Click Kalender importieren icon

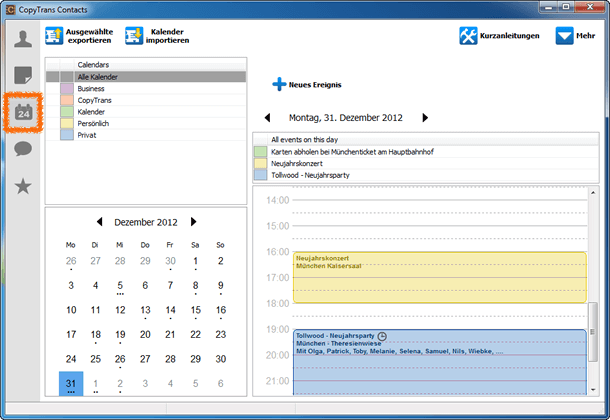[134, 36]
